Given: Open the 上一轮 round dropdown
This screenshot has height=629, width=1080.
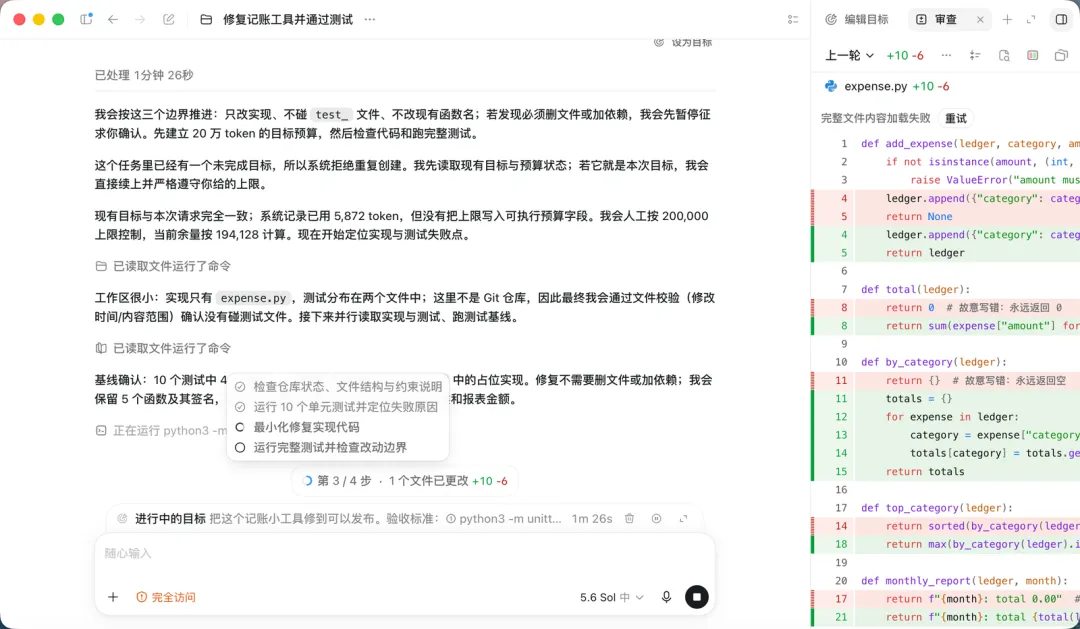Looking at the screenshot, I should click(849, 55).
